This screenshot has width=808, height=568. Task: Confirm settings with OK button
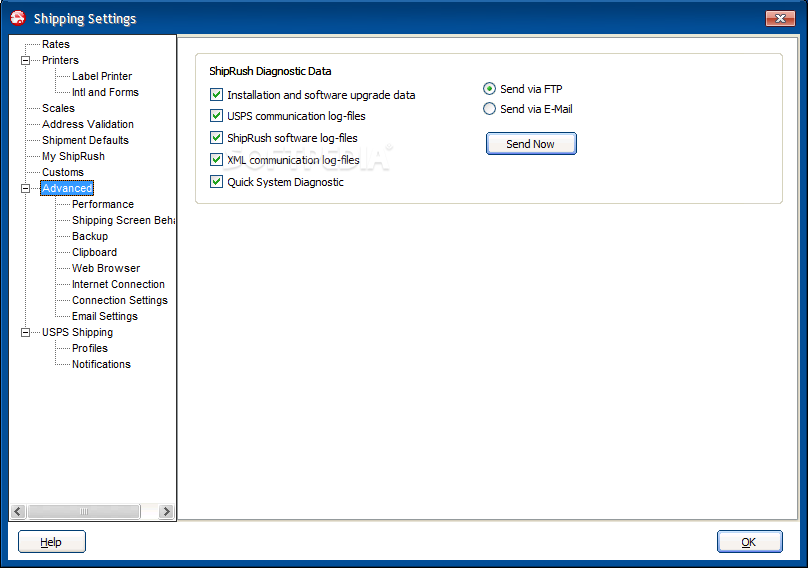[x=749, y=542]
